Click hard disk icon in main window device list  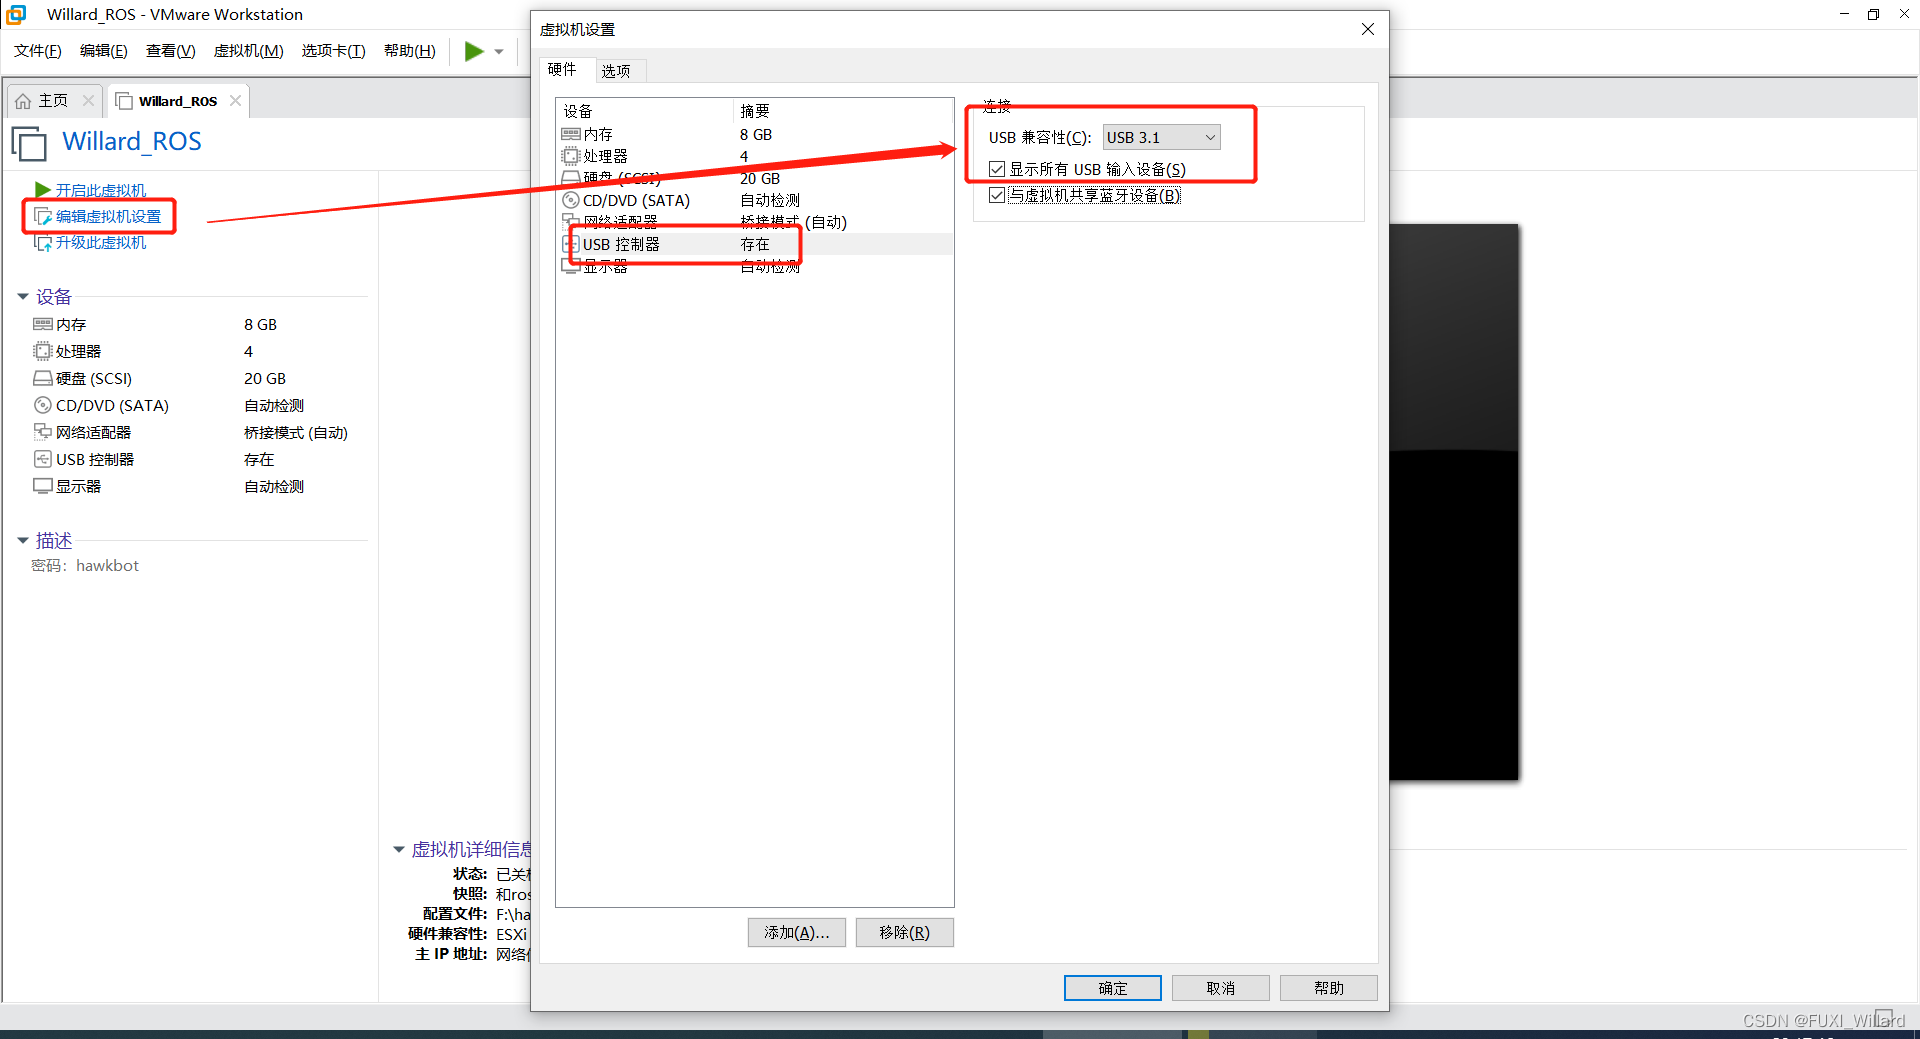pyautogui.click(x=43, y=378)
